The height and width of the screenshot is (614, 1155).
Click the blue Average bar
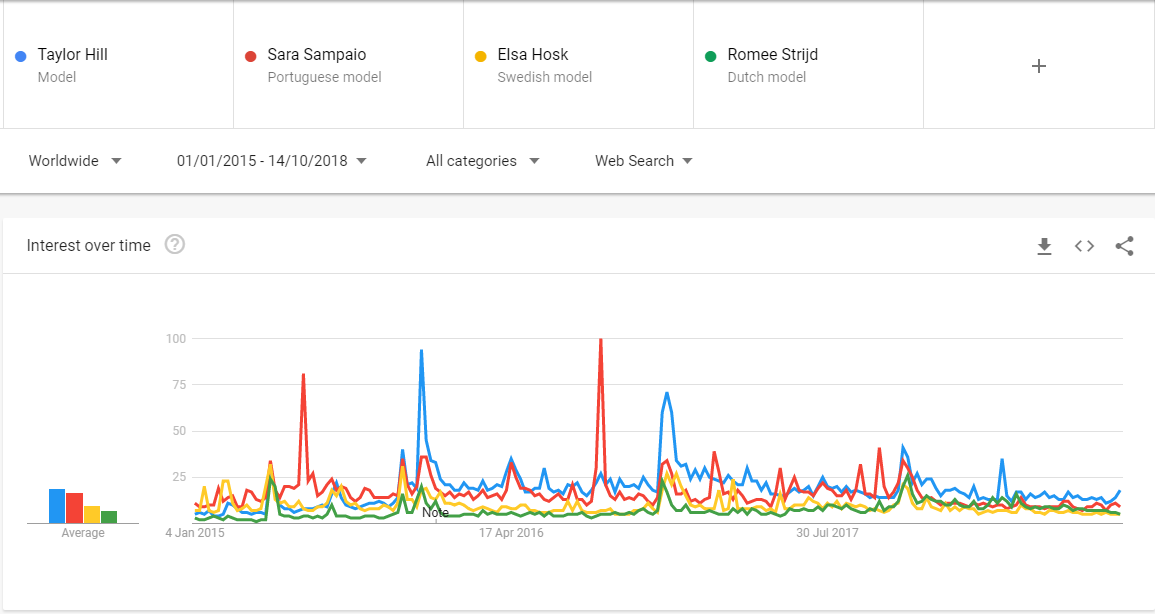click(x=57, y=506)
